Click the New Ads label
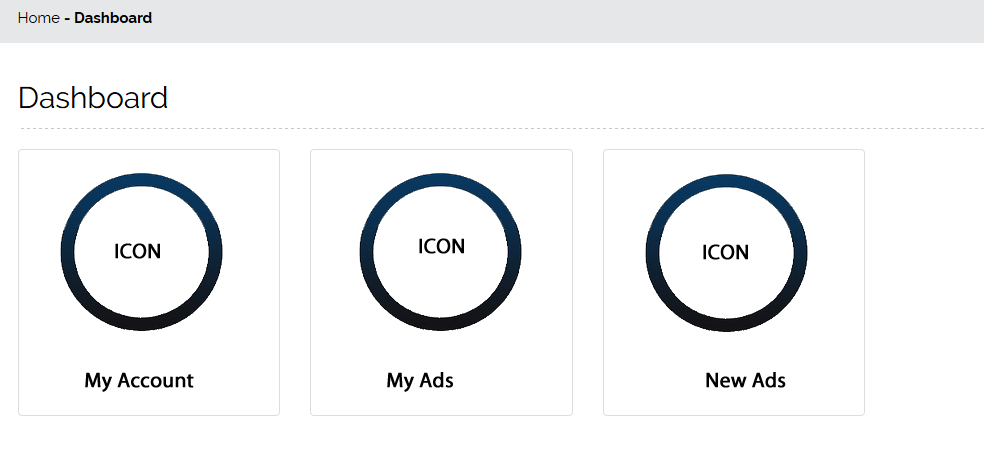The width and height of the screenshot is (984, 452). point(745,381)
